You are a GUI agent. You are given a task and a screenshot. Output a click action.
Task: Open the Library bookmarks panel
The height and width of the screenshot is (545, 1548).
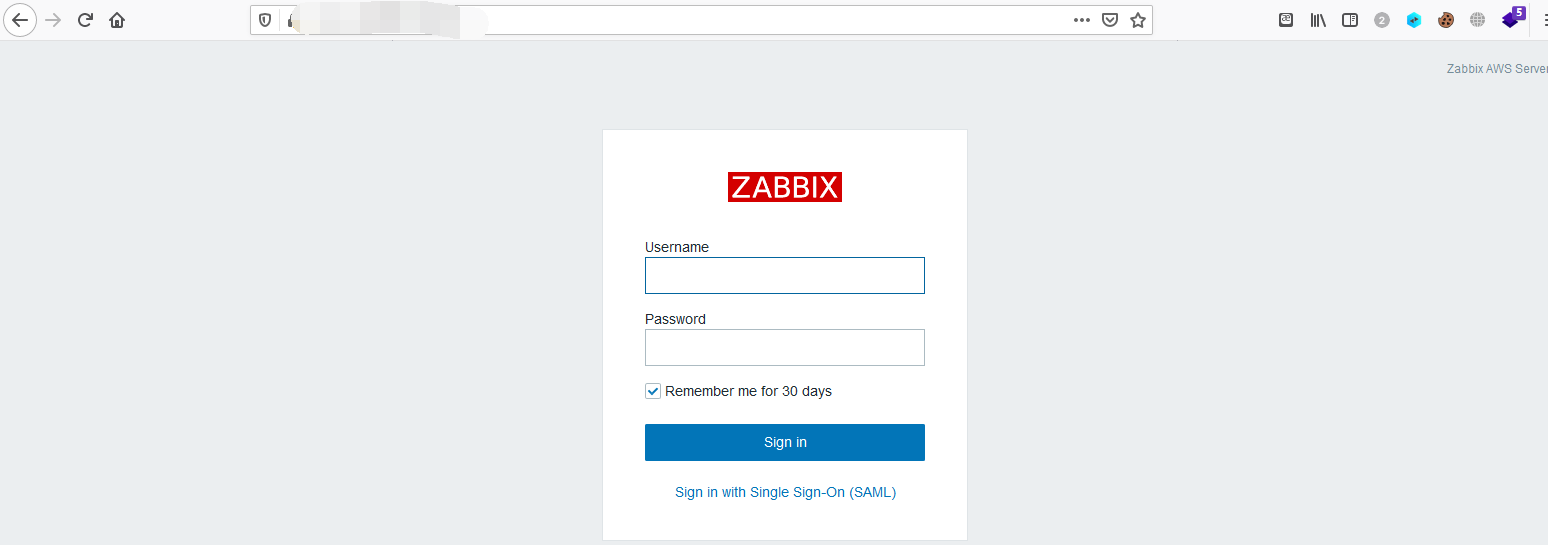1318,20
